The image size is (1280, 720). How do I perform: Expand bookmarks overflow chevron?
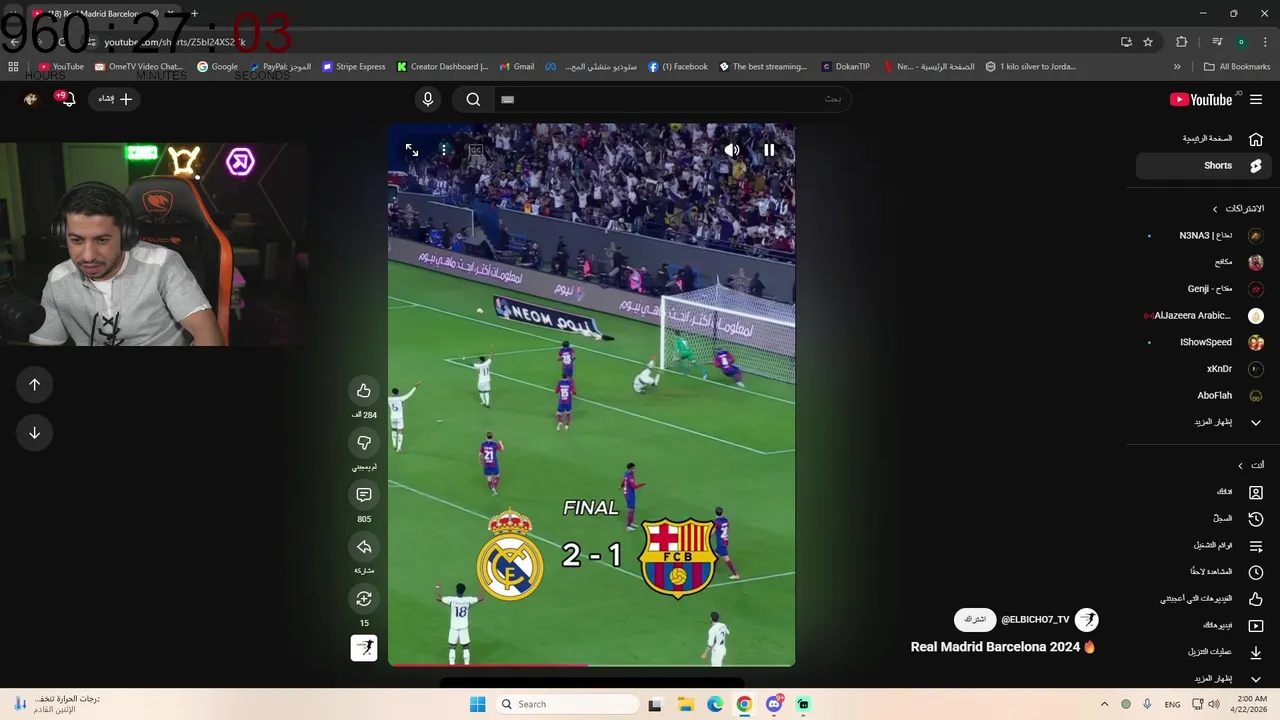coord(1177,67)
